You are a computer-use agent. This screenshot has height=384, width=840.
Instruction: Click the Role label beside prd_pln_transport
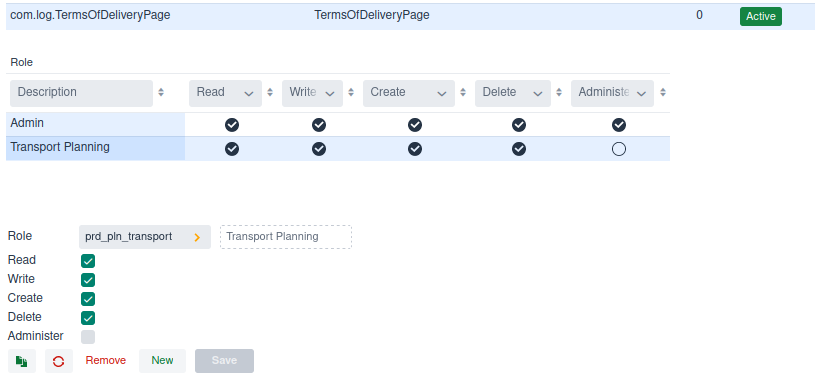click(x=20, y=236)
